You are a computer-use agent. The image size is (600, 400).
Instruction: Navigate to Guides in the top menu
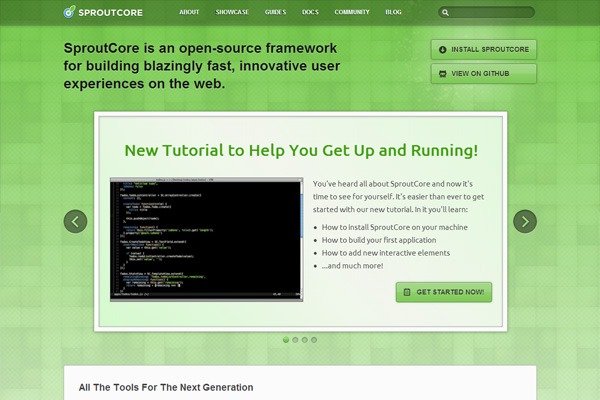click(277, 14)
